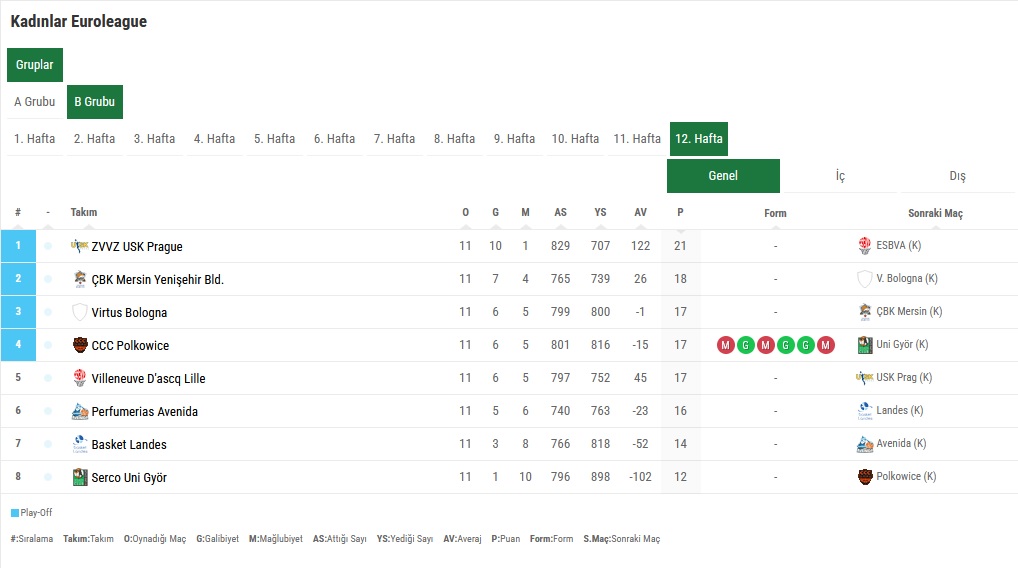Open the 1. Hafta week tab
The height and width of the screenshot is (568, 1018).
(35, 139)
